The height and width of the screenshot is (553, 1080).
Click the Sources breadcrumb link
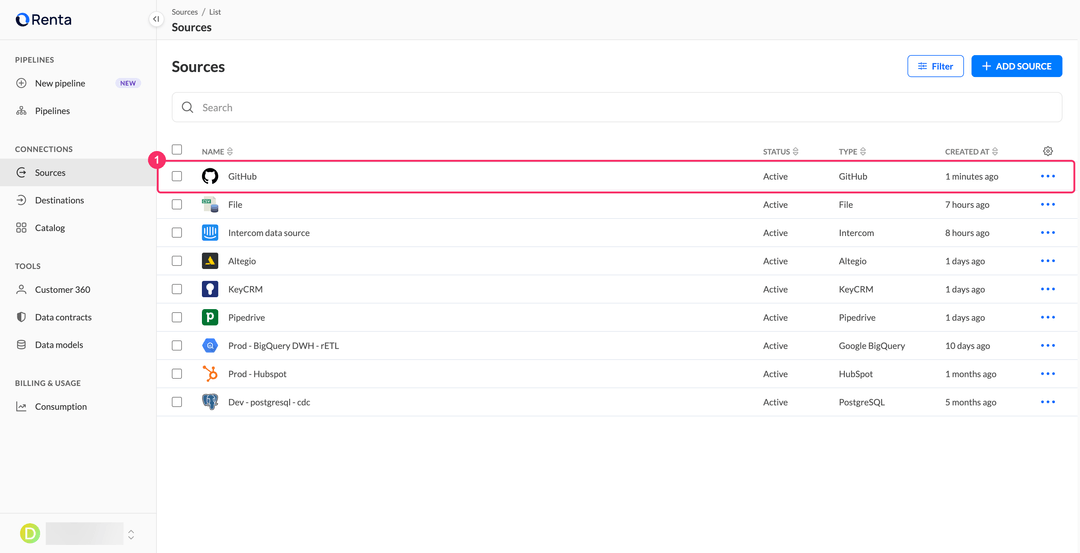(185, 12)
